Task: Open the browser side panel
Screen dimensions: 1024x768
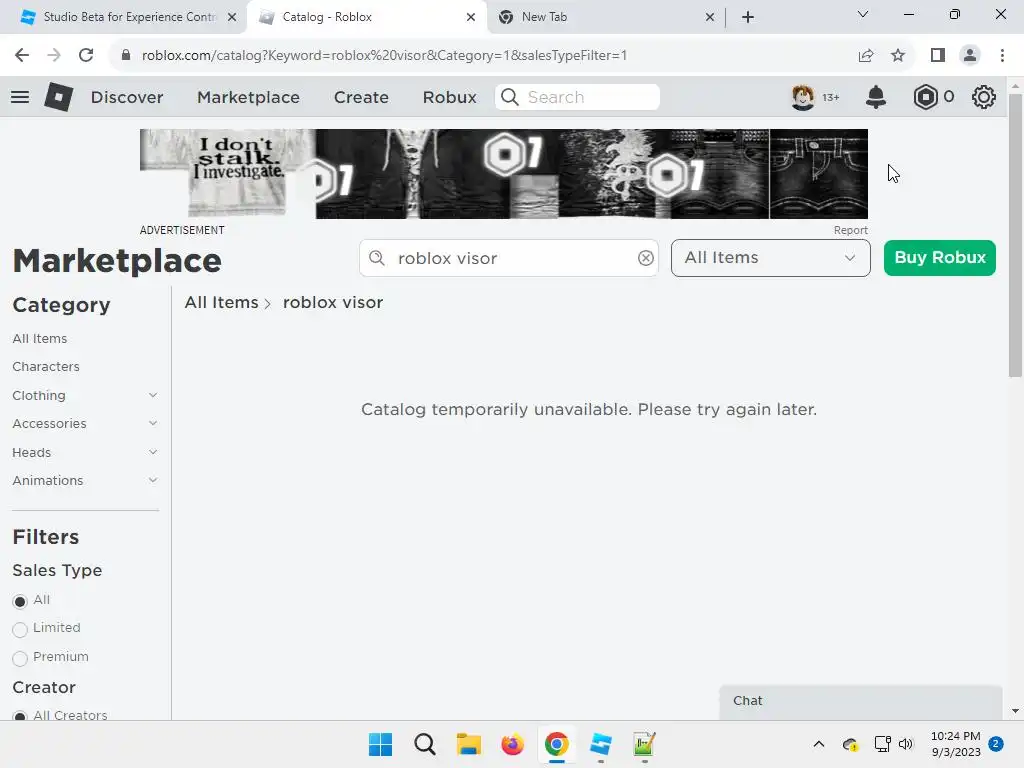Action: [938, 56]
